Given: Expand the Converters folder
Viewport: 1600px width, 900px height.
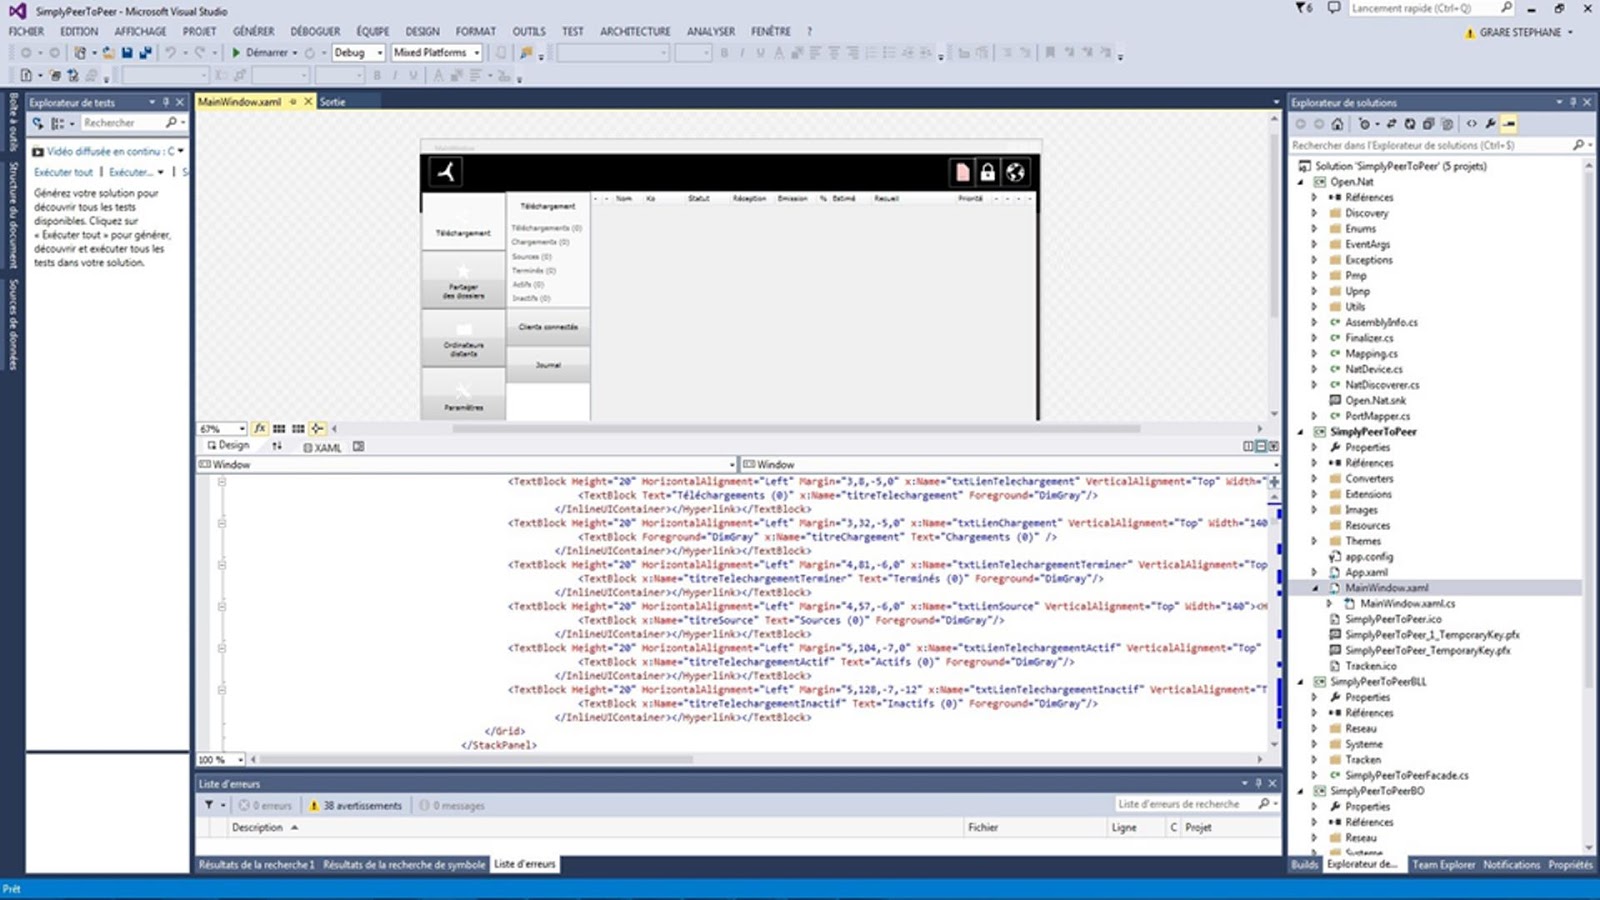Looking at the screenshot, I should click(1315, 479).
